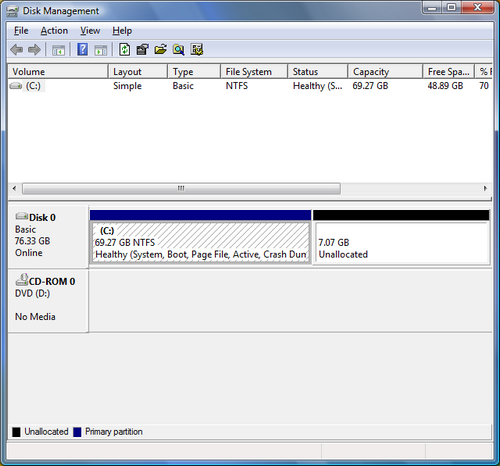The image size is (500, 466).
Task: Open the Action menu
Action: point(54,31)
